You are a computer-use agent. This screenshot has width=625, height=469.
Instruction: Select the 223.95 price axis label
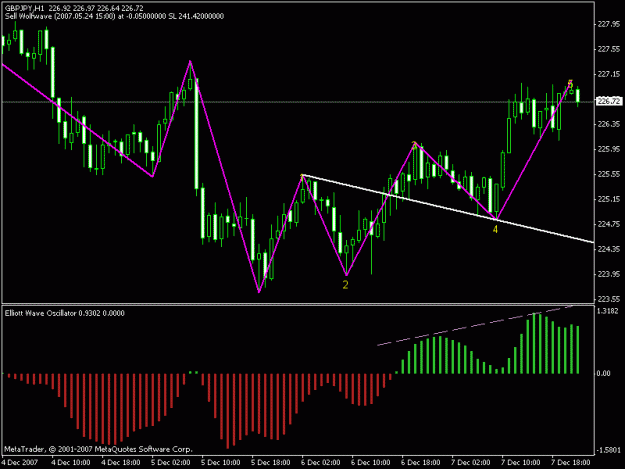pos(609,274)
